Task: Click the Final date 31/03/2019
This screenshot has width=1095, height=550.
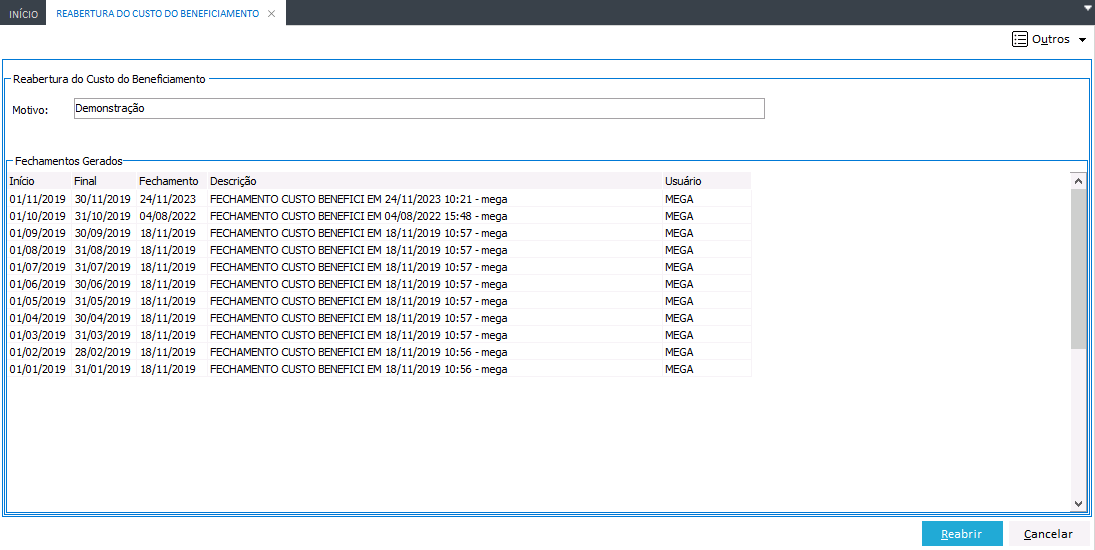Action: (103, 335)
